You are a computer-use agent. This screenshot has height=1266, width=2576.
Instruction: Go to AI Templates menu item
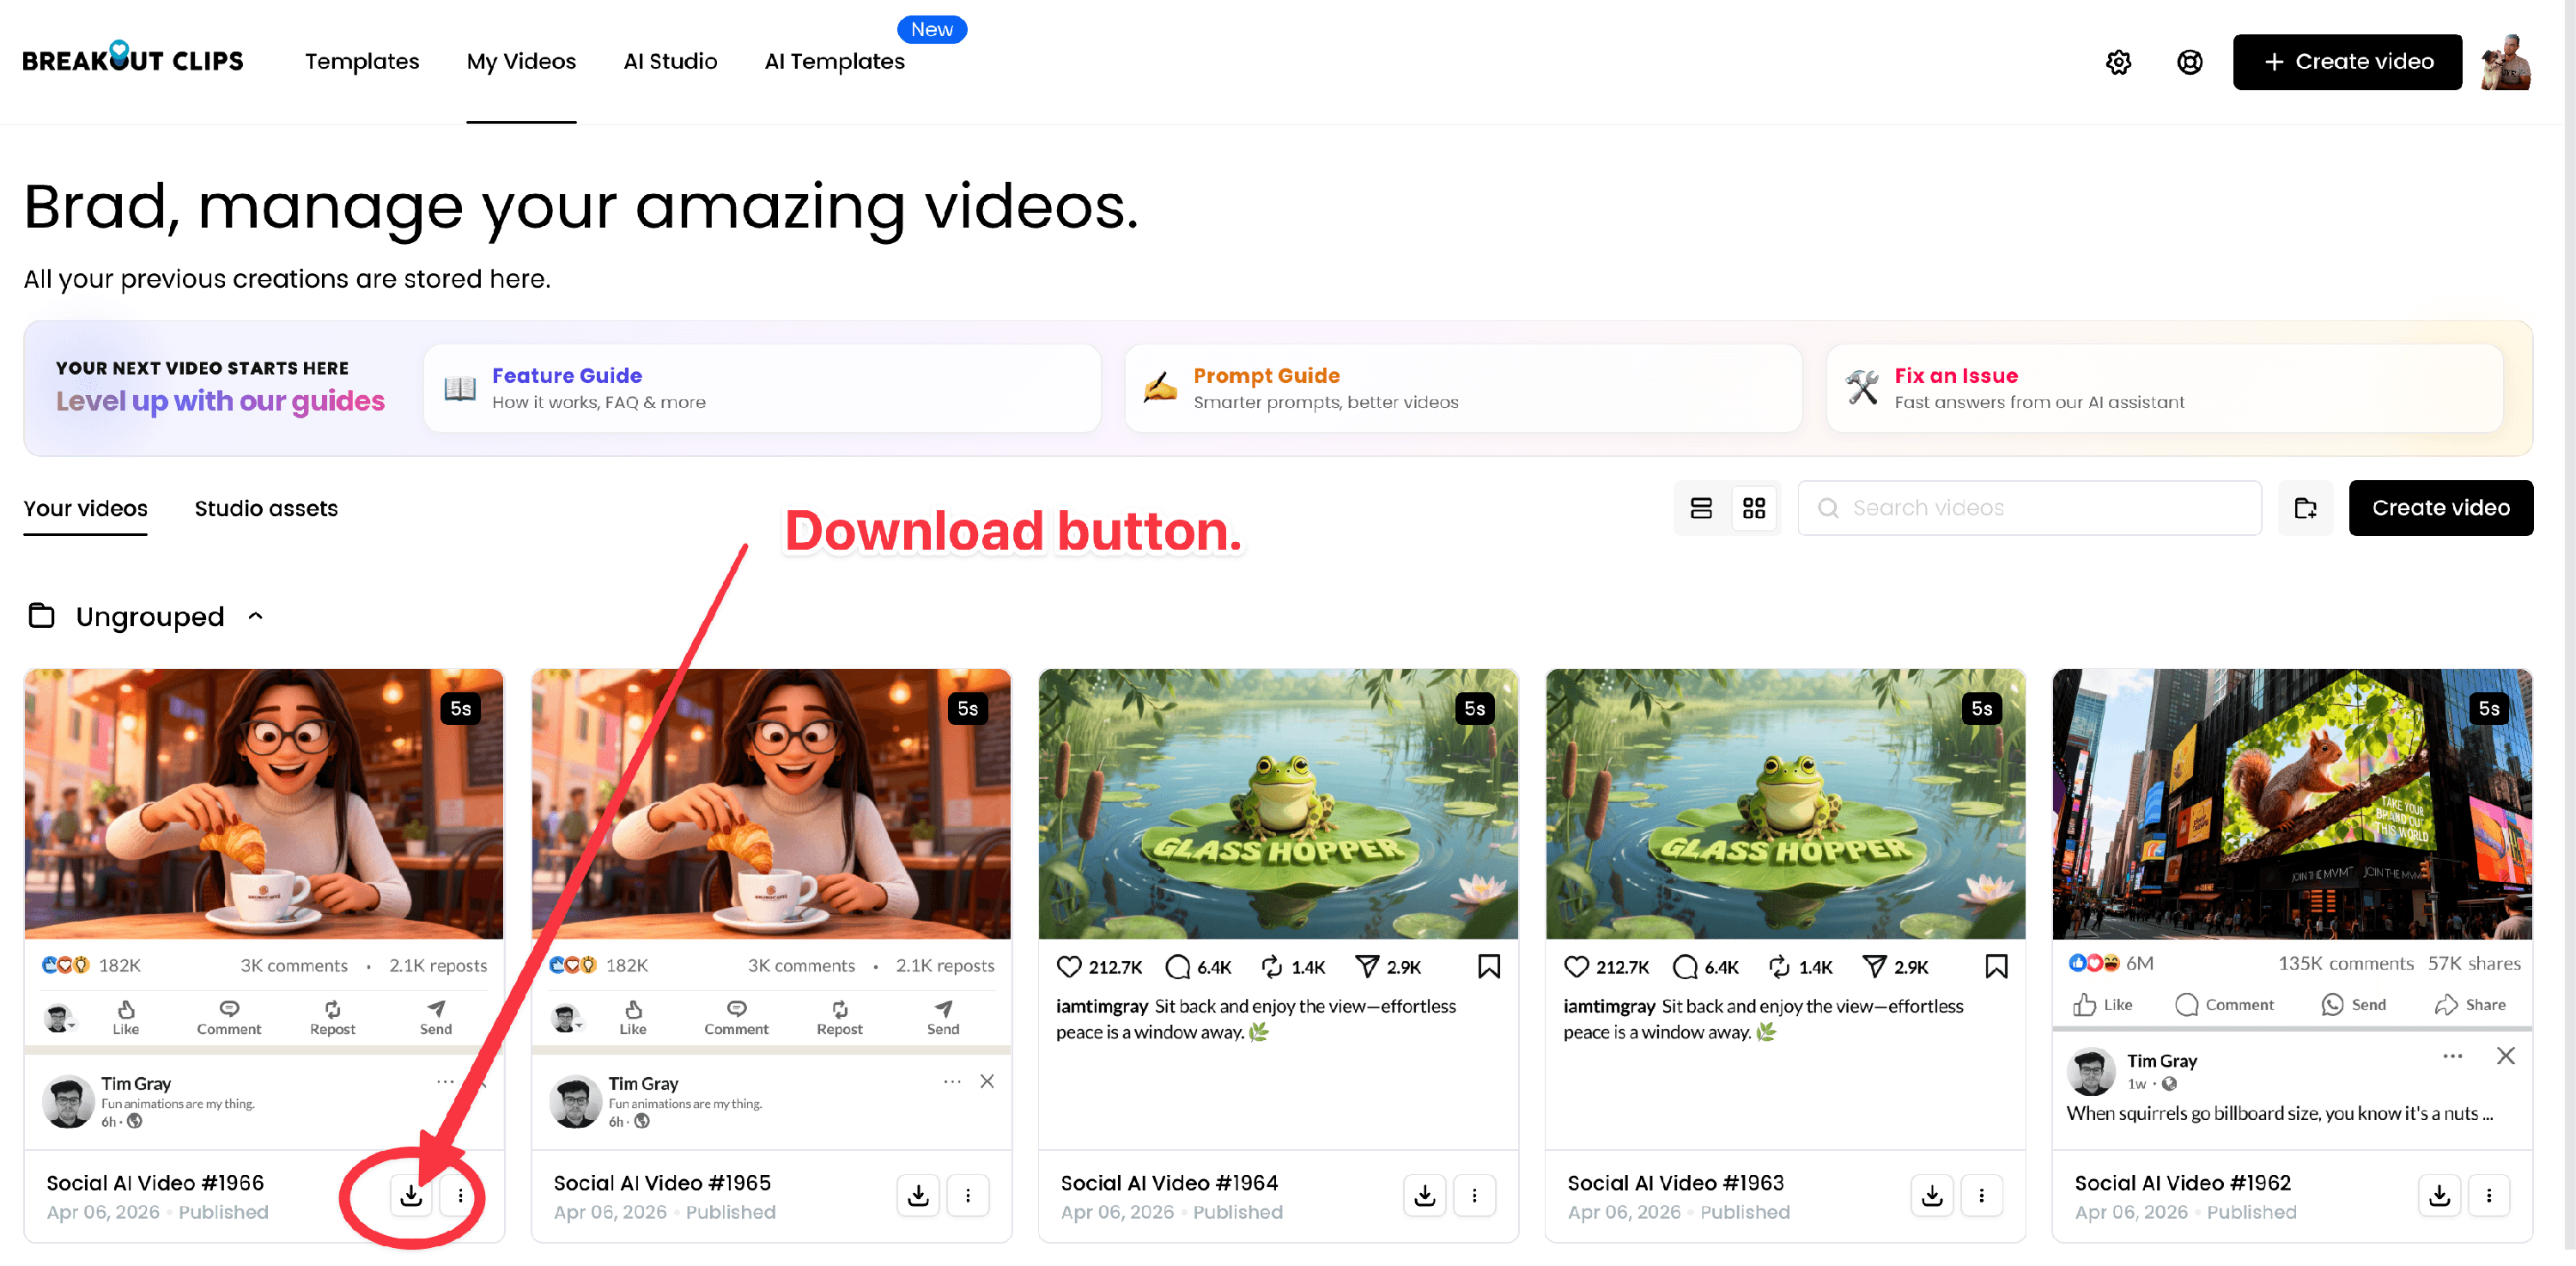click(x=834, y=62)
